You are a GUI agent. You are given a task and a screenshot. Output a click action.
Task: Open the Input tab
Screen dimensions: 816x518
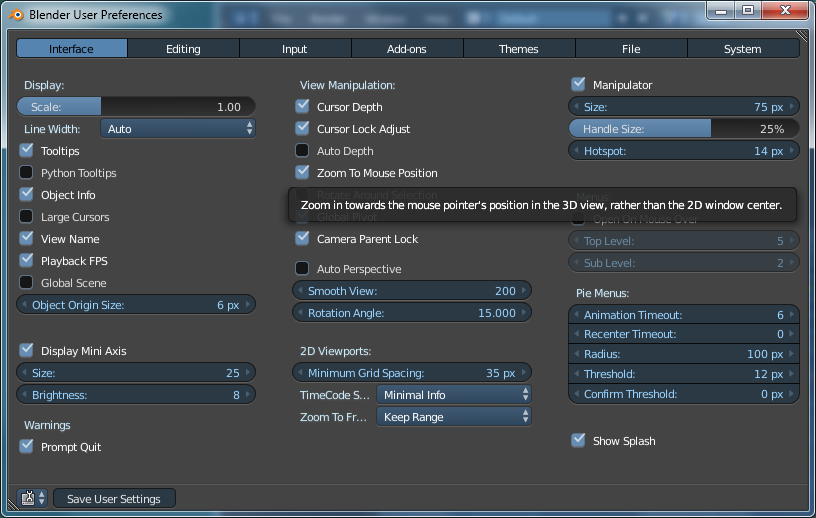point(295,49)
